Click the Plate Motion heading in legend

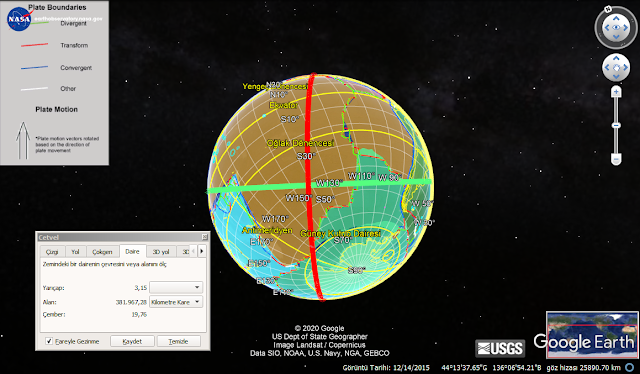[x=56, y=109]
